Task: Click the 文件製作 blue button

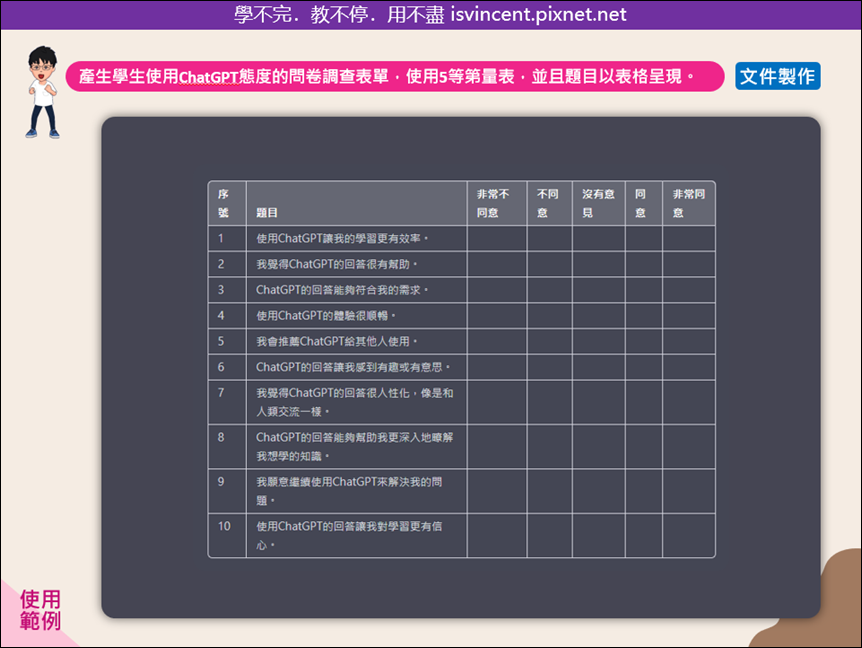Action: tap(777, 76)
